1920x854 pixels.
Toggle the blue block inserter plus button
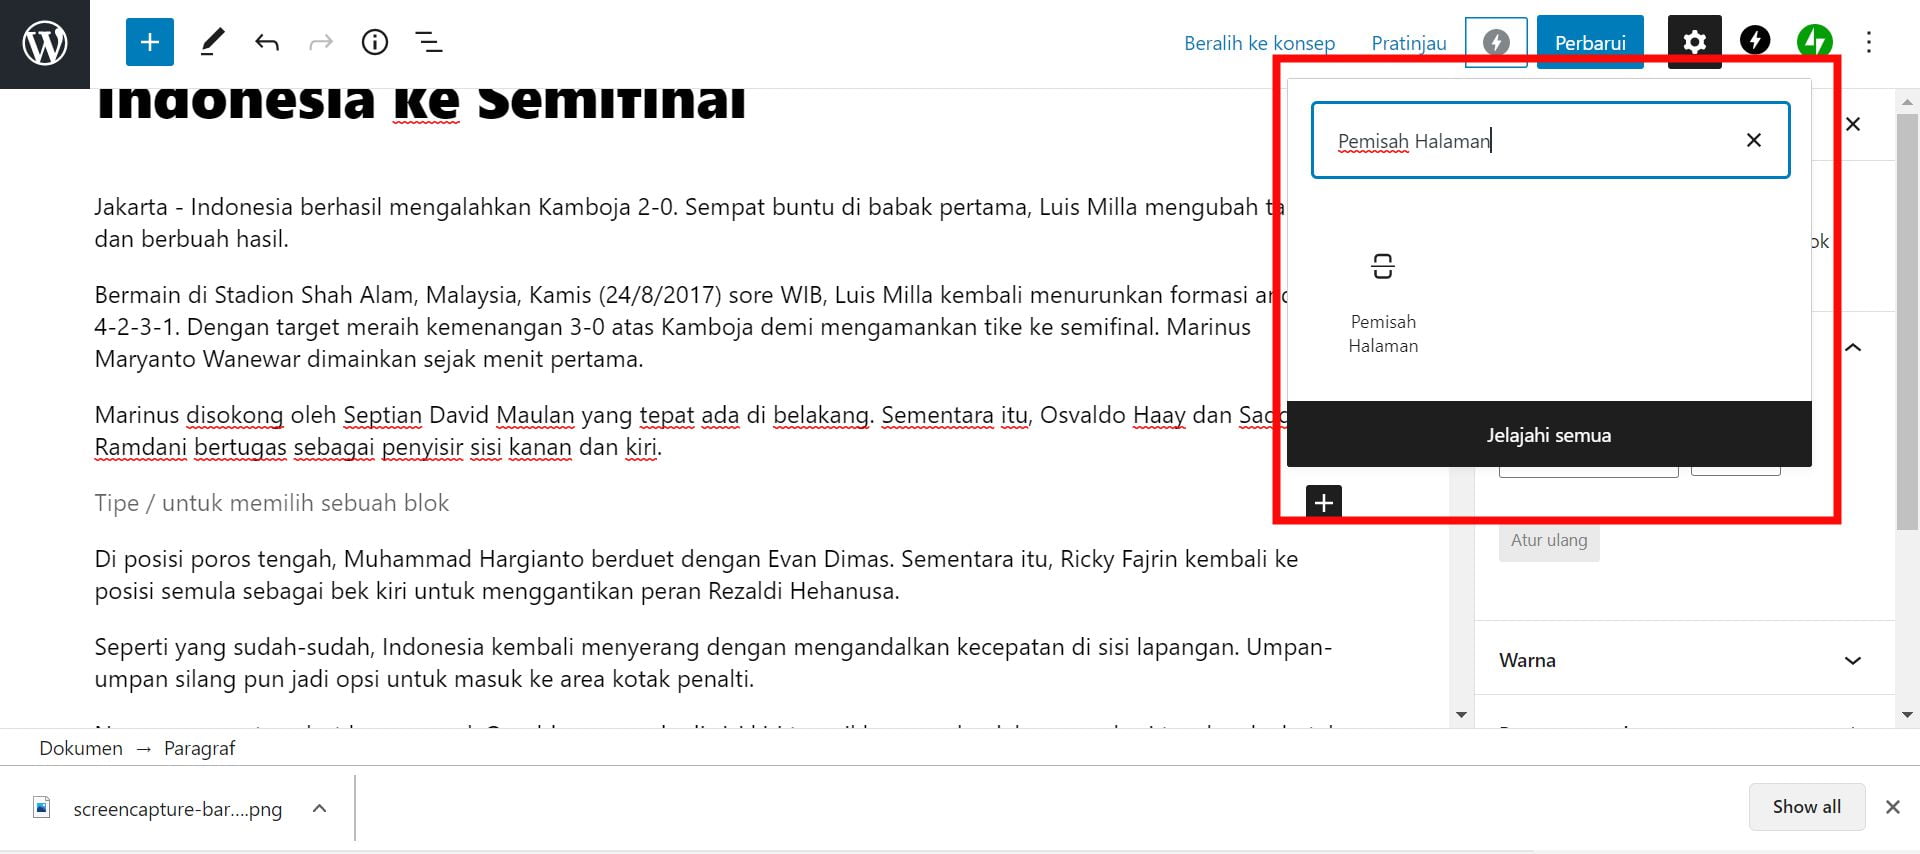pyautogui.click(x=150, y=42)
